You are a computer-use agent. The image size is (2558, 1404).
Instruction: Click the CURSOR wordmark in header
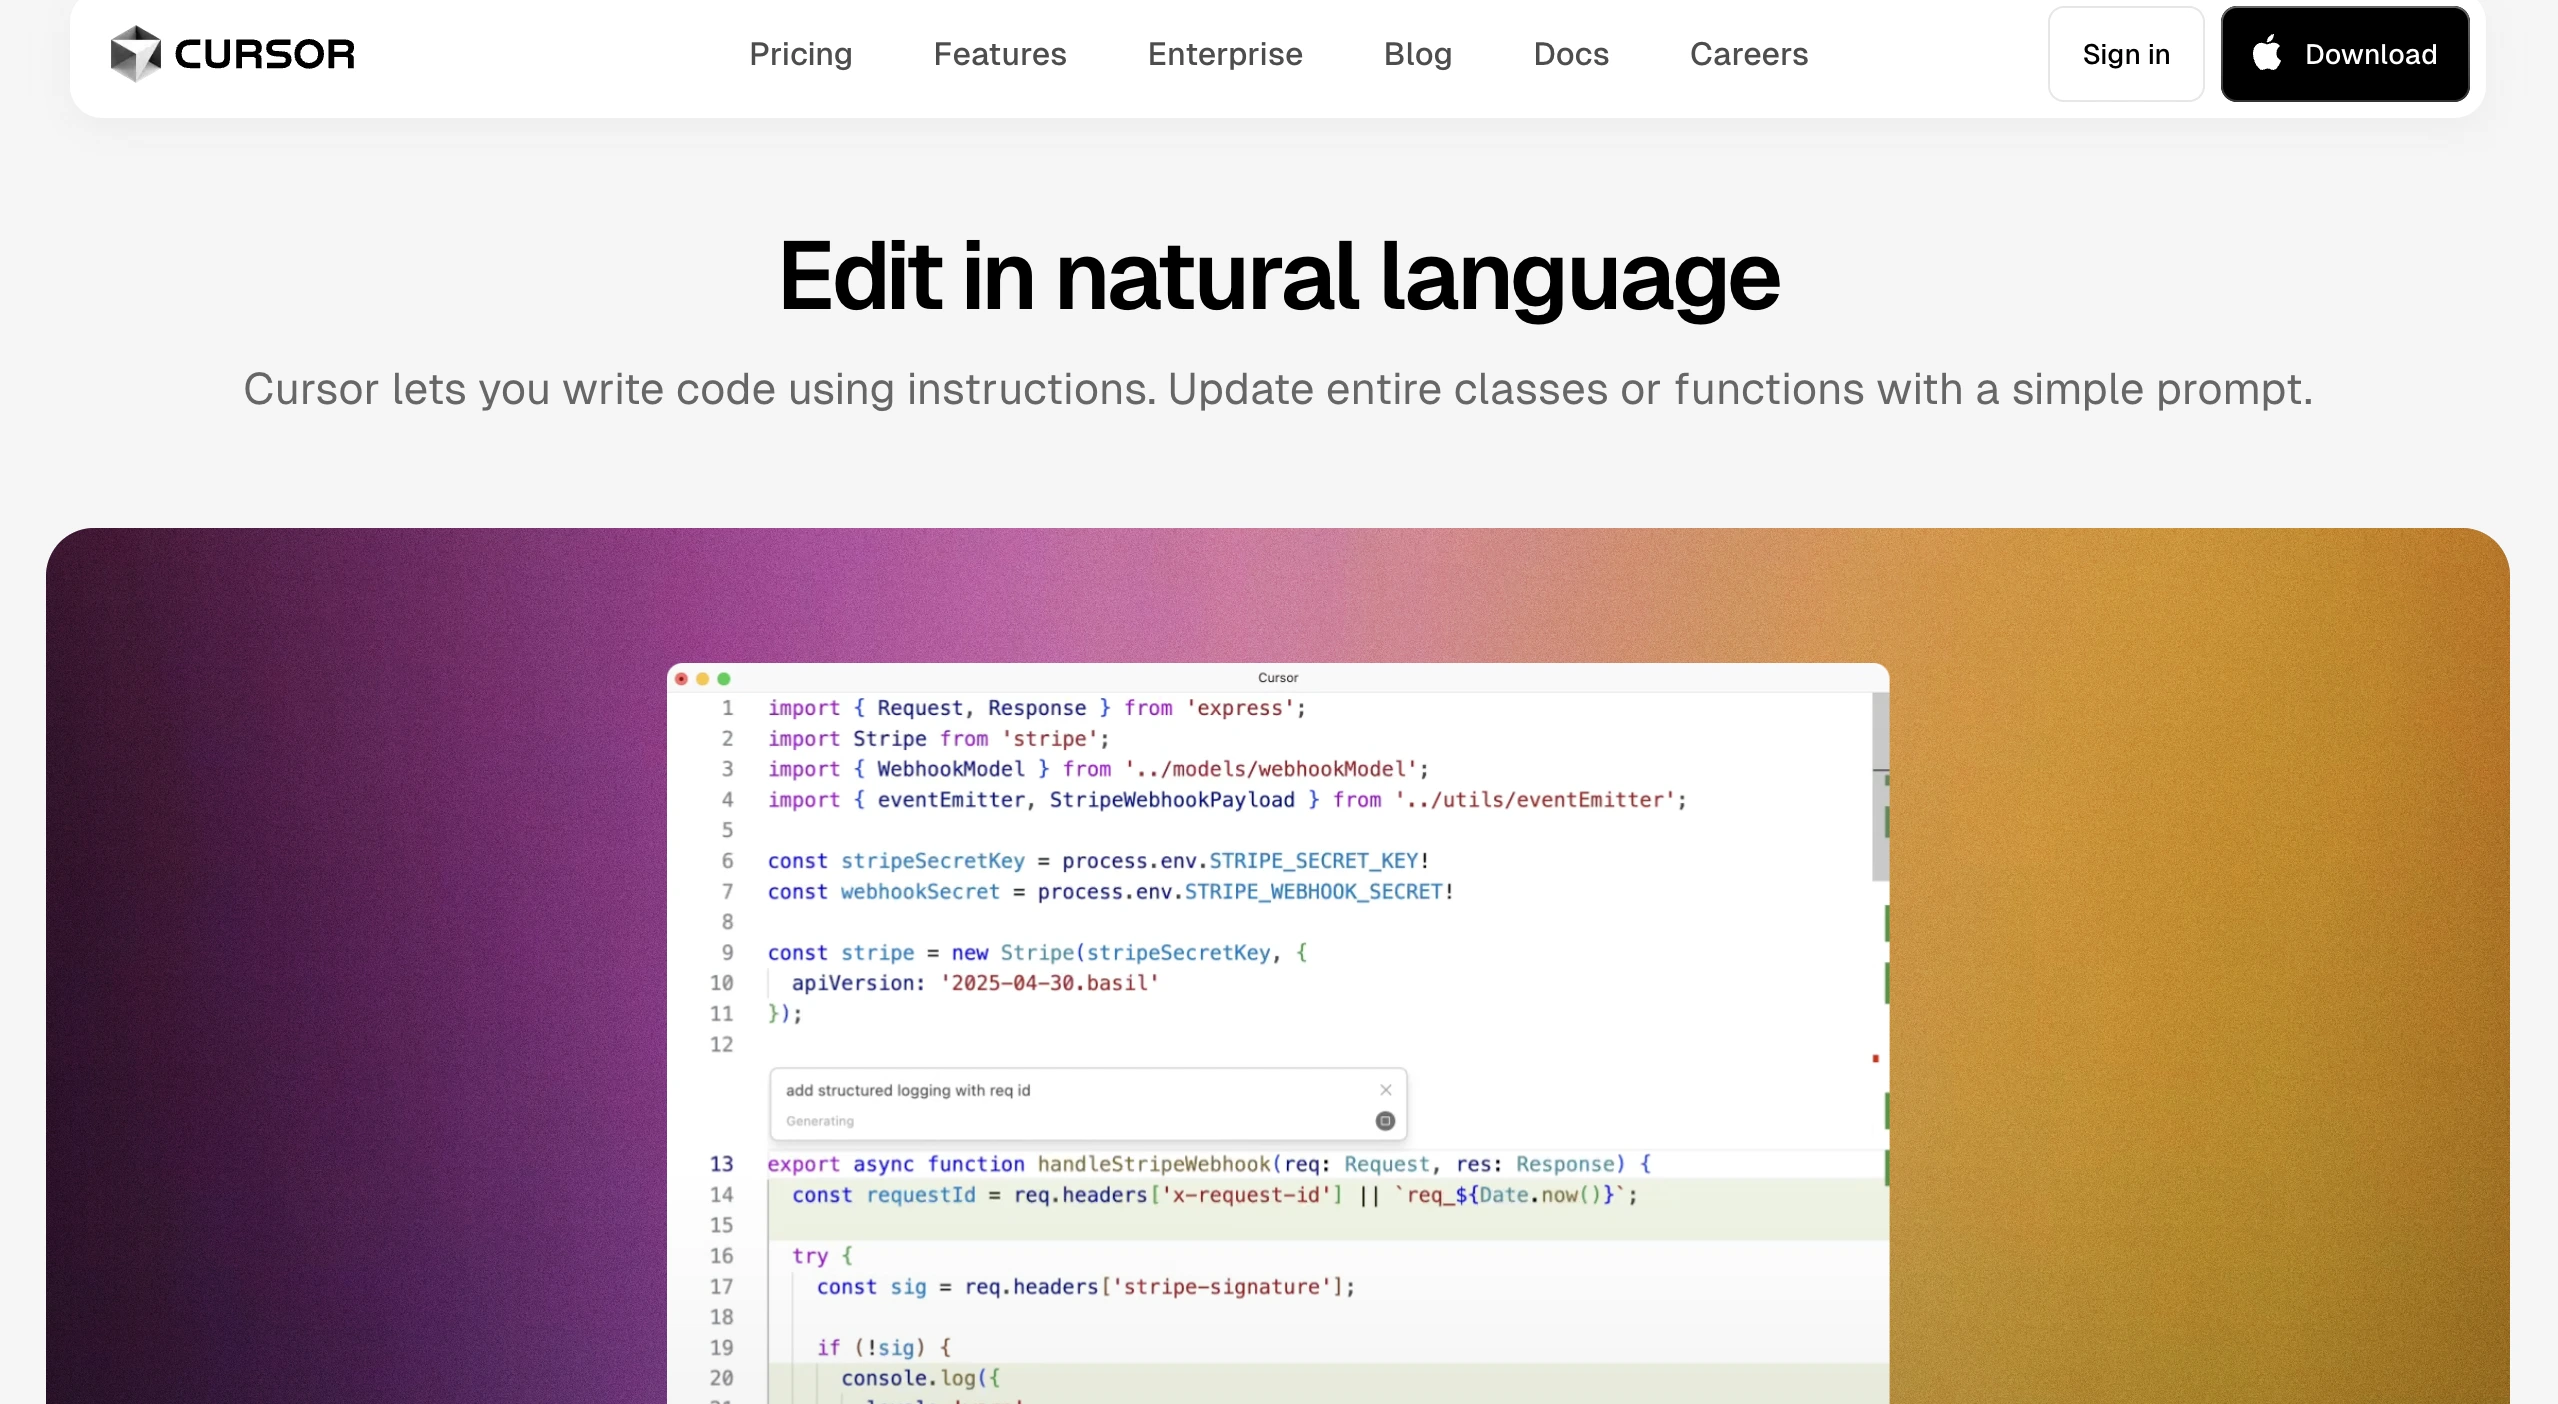[x=265, y=54]
